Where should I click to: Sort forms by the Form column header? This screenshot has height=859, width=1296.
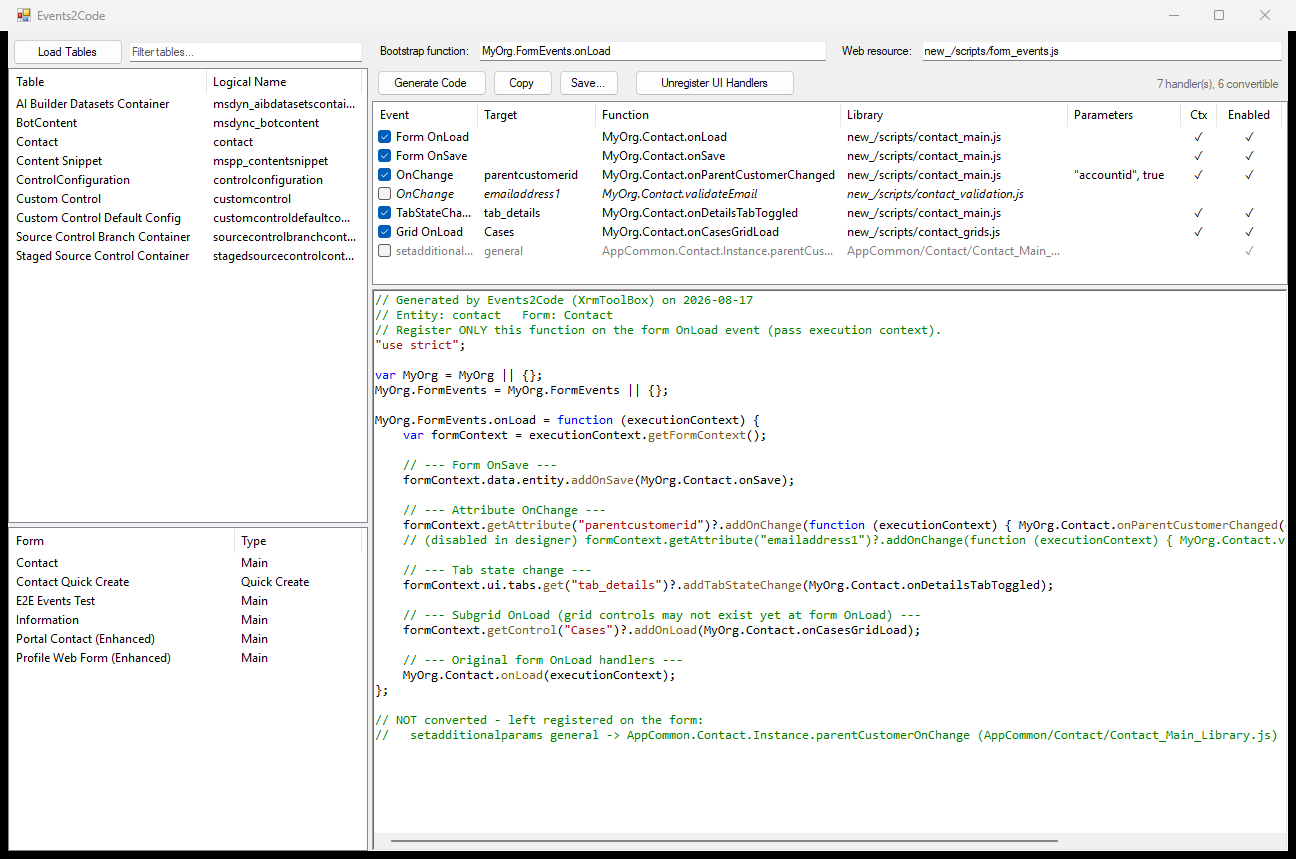pos(122,541)
